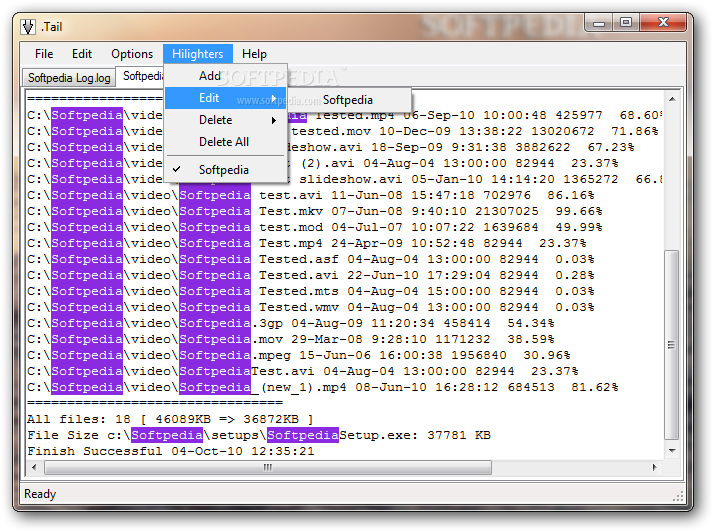Open the Help menu
Screen dimensions: 714x532
pos(254,54)
